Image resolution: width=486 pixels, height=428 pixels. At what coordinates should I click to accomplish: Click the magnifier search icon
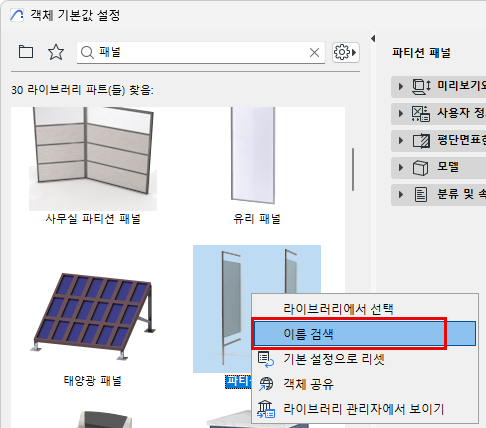(x=87, y=52)
